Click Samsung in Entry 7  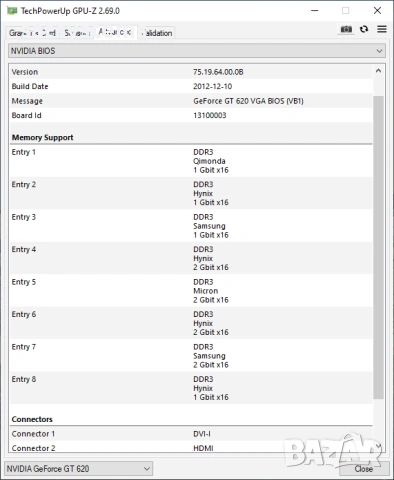pyautogui.click(x=209, y=356)
